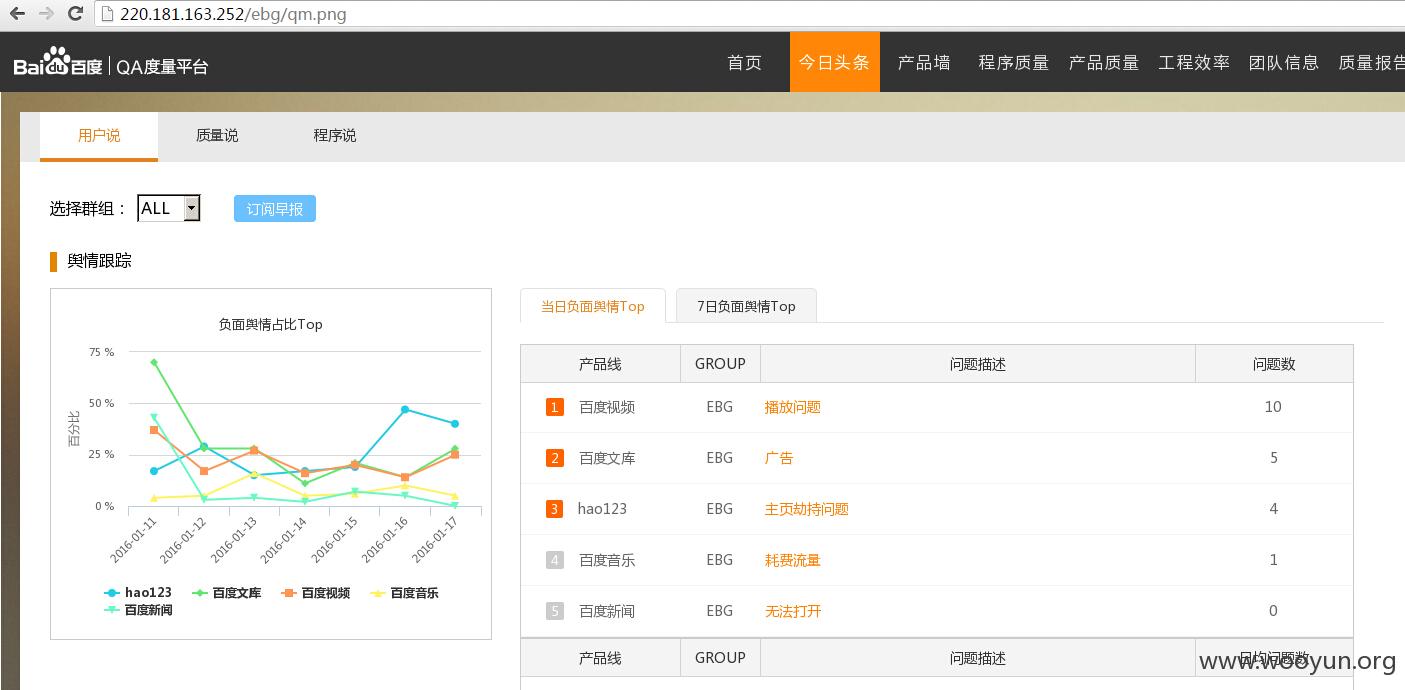1405x690 pixels.
Task: Click the hao123 data point at 2016-01-16
Action: 405,409
